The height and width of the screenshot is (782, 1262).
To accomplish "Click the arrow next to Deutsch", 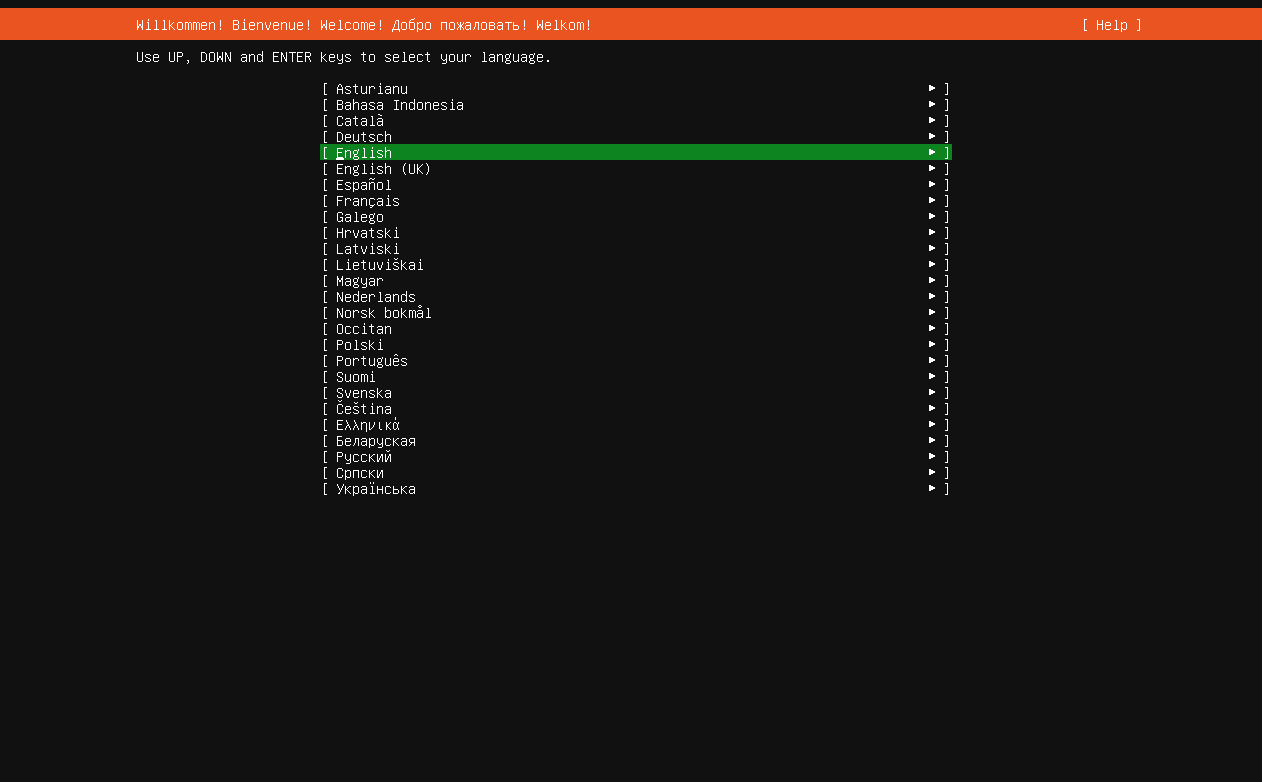I will coord(932,136).
